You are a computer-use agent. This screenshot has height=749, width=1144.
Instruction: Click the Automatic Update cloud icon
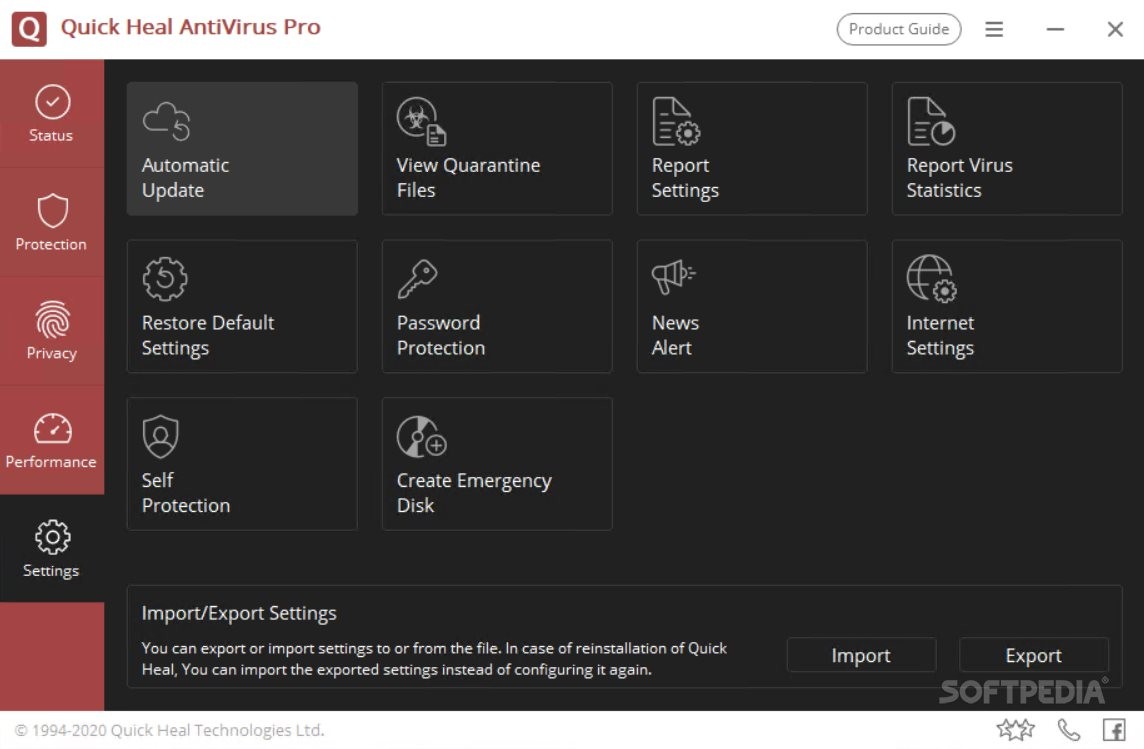[x=166, y=120]
